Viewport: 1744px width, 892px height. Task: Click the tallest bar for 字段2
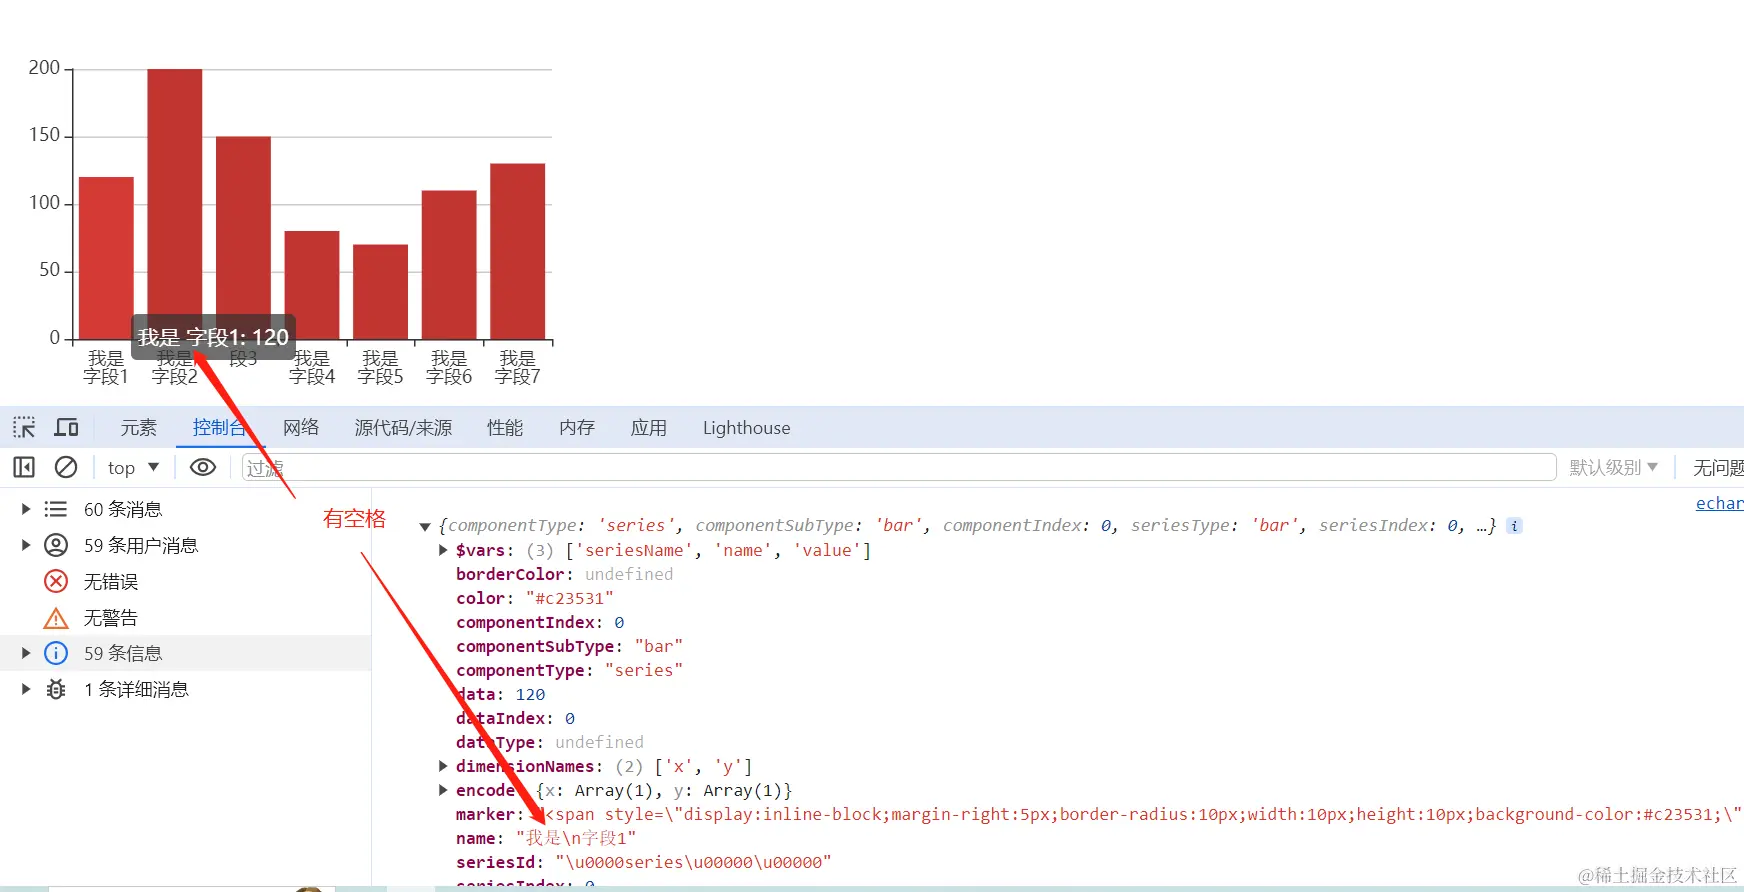click(x=175, y=204)
